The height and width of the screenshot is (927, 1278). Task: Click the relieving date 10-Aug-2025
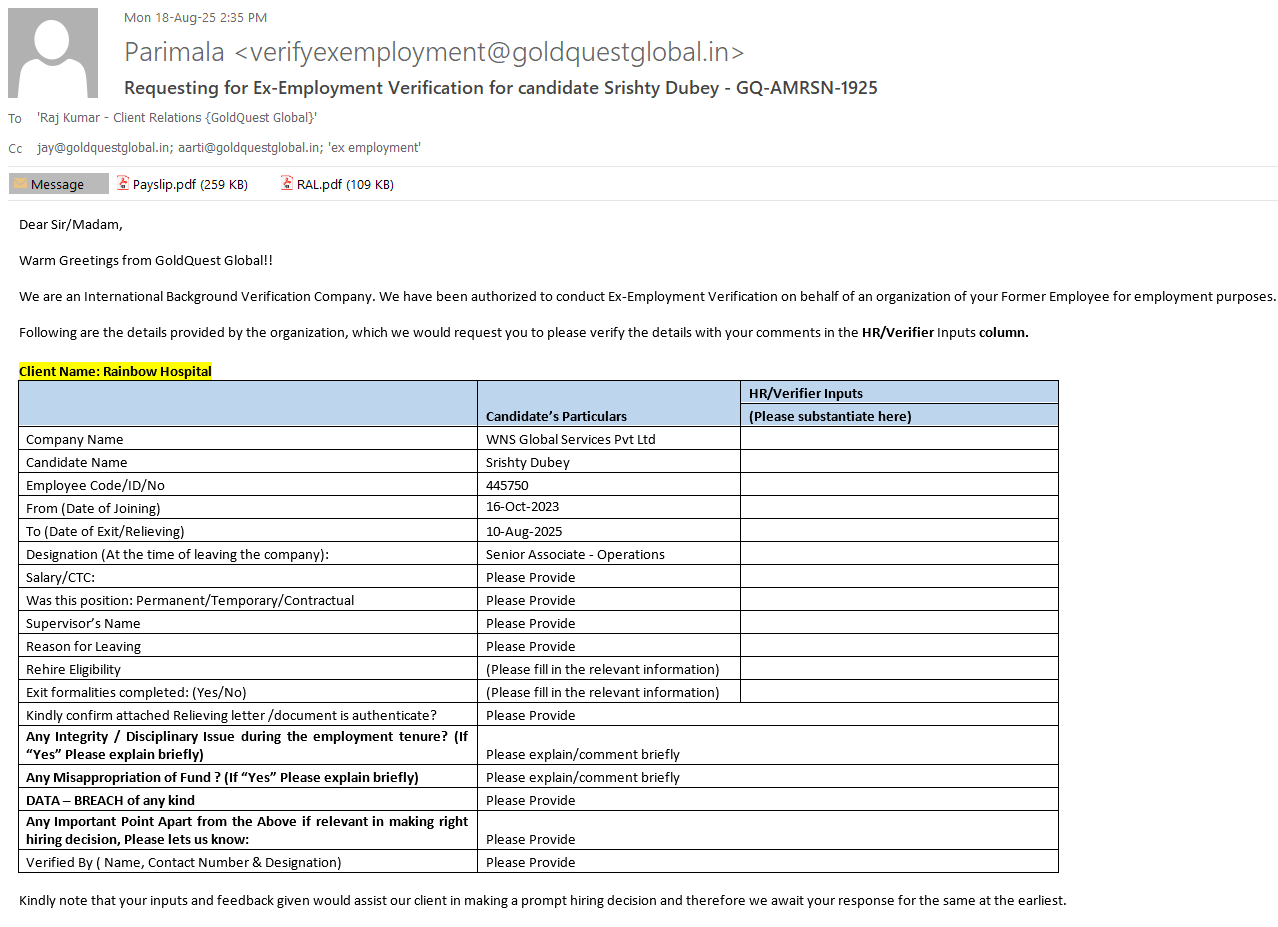[524, 531]
